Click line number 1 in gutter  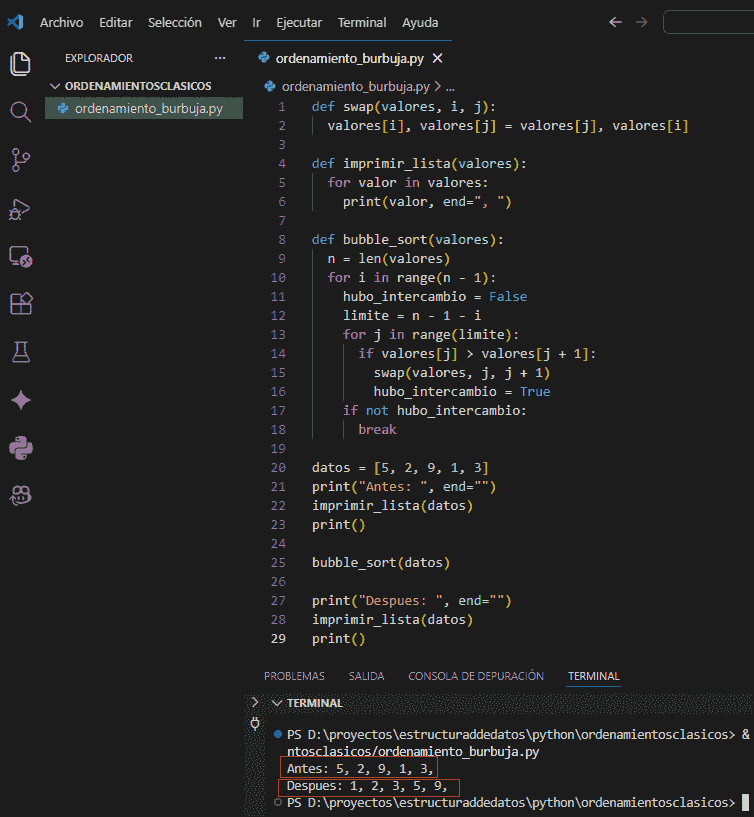(x=282, y=107)
